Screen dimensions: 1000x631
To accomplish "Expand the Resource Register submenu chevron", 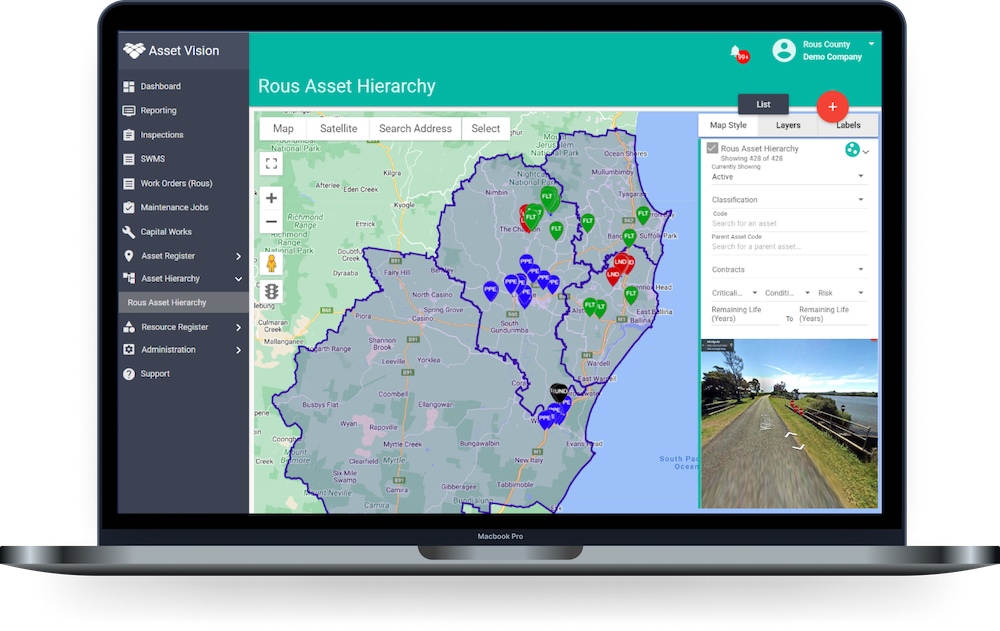I will (x=239, y=327).
